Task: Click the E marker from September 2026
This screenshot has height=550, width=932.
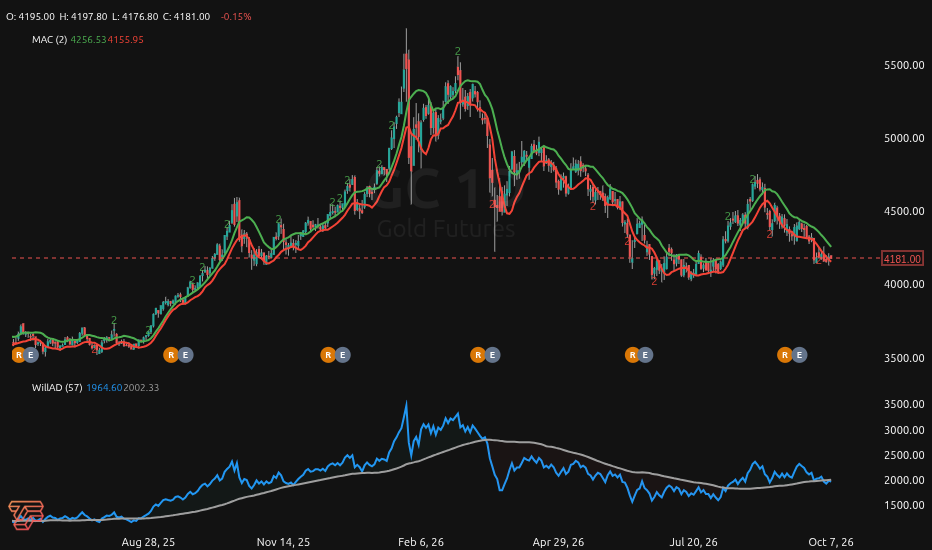Action: 799,355
